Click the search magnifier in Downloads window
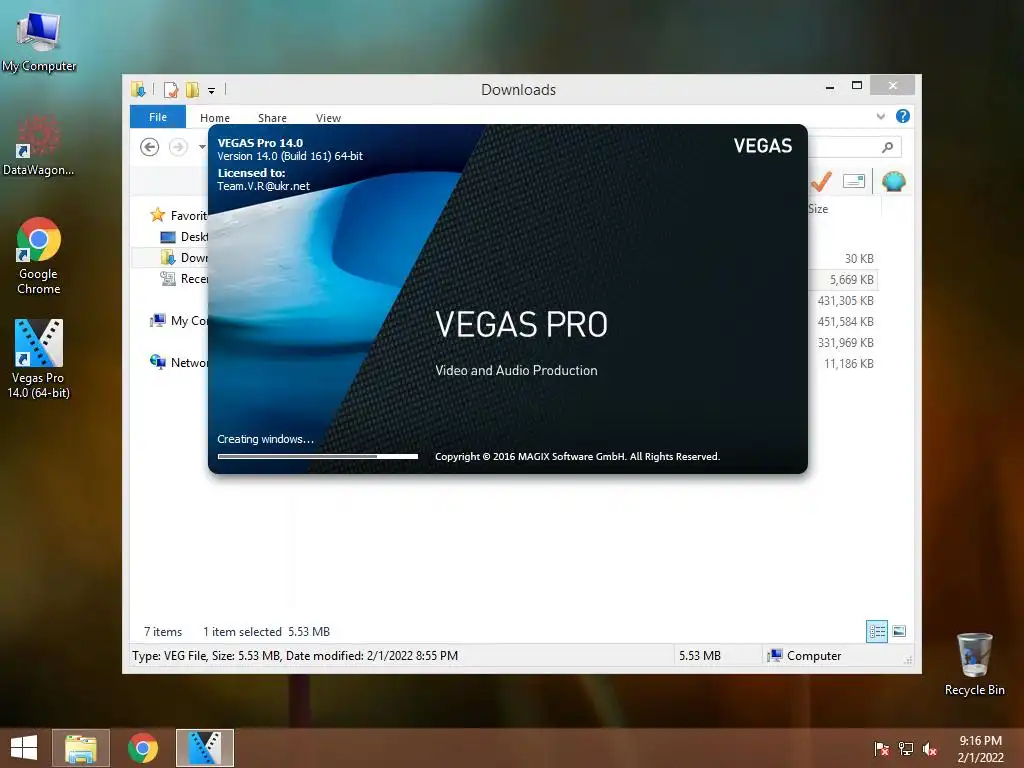Image resolution: width=1024 pixels, height=768 pixels. [x=887, y=148]
